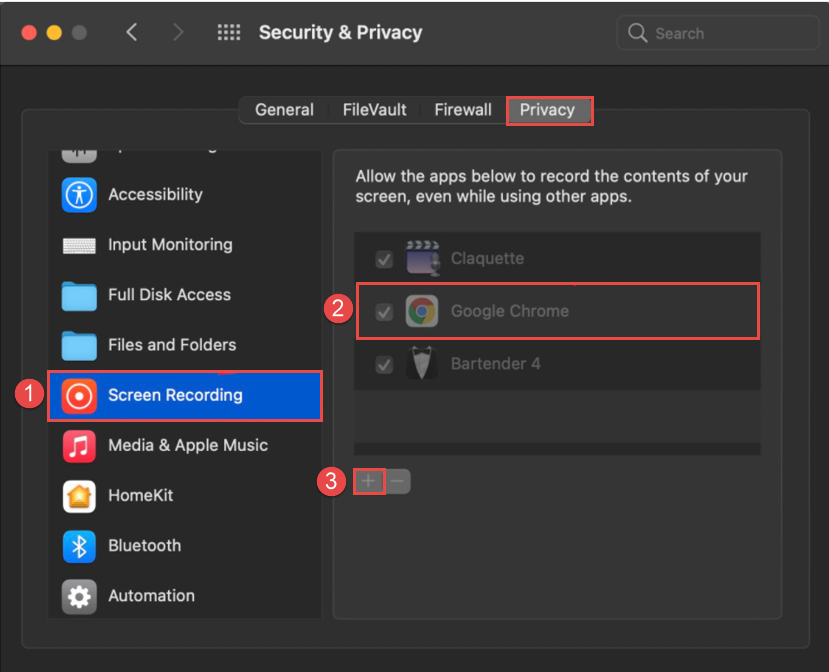Click the Google Chrome app name
829x672 pixels.
pos(510,311)
